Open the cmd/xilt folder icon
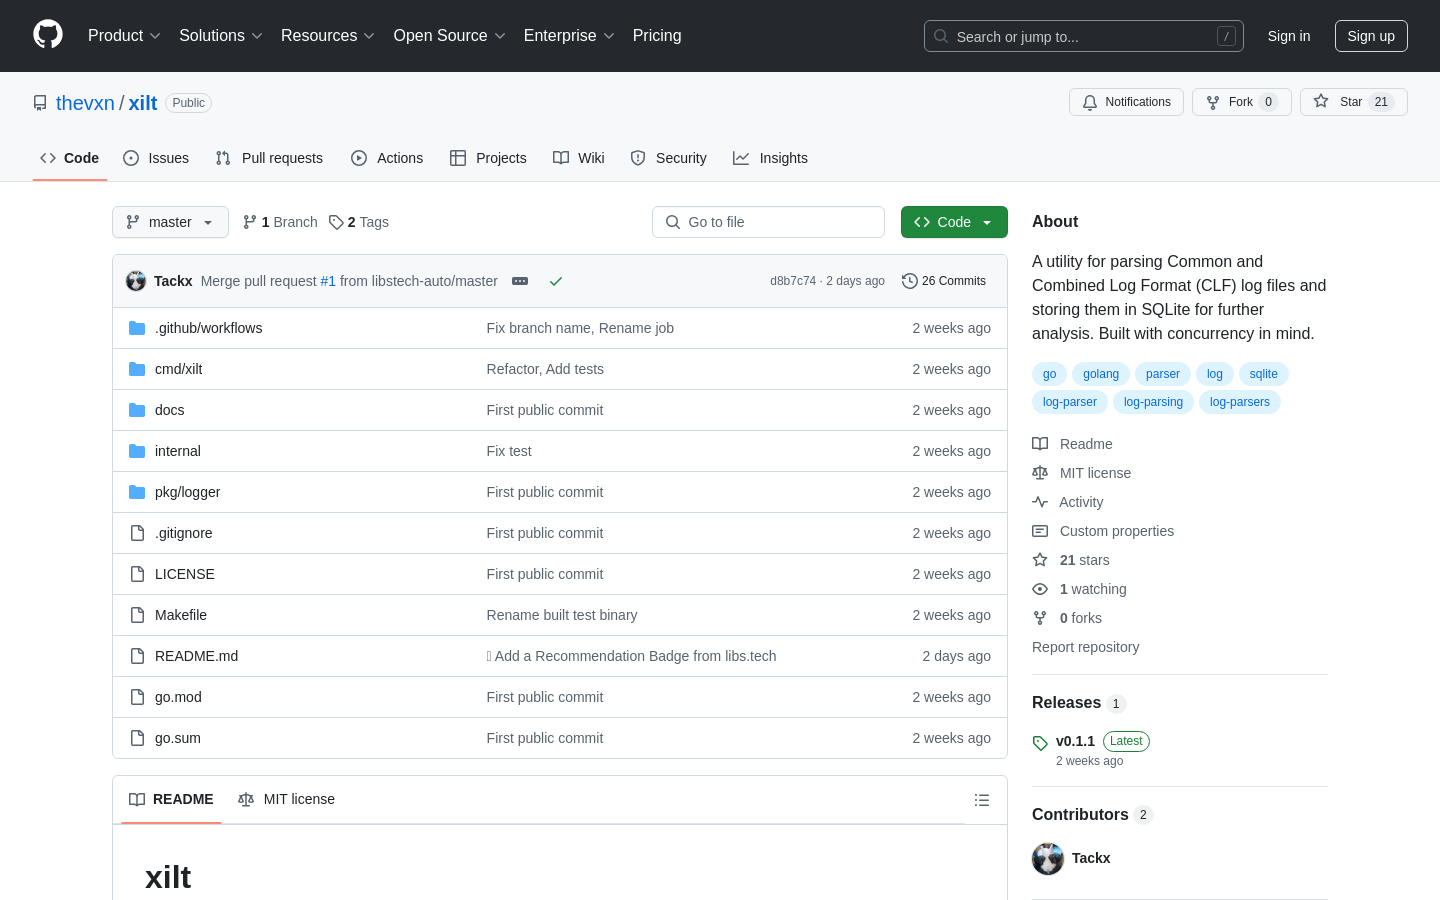This screenshot has height=900, width=1440. point(137,369)
